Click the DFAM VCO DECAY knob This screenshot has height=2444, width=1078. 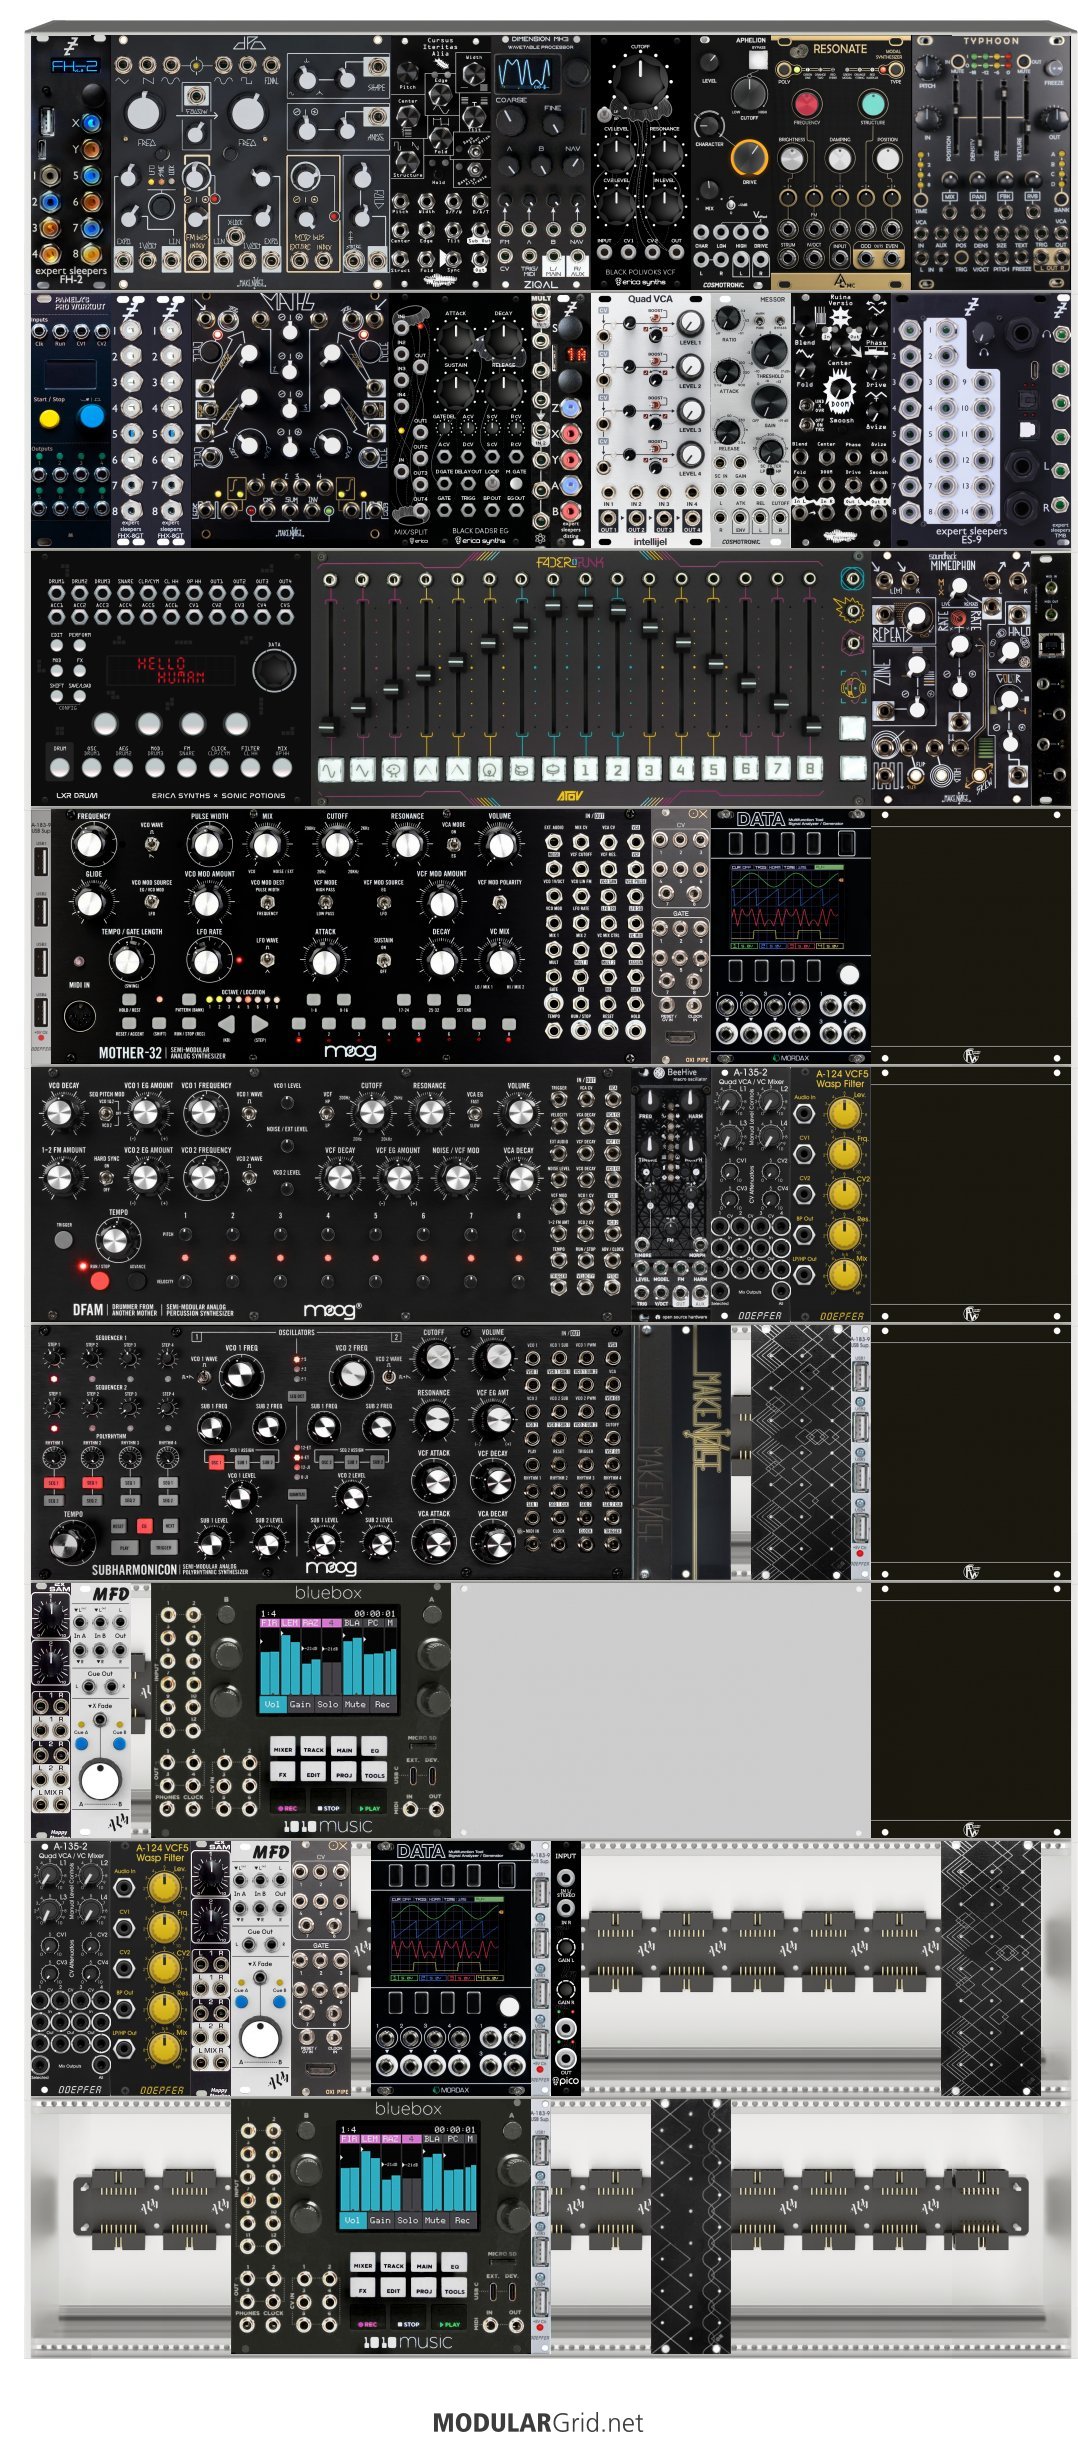pos(61,1113)
